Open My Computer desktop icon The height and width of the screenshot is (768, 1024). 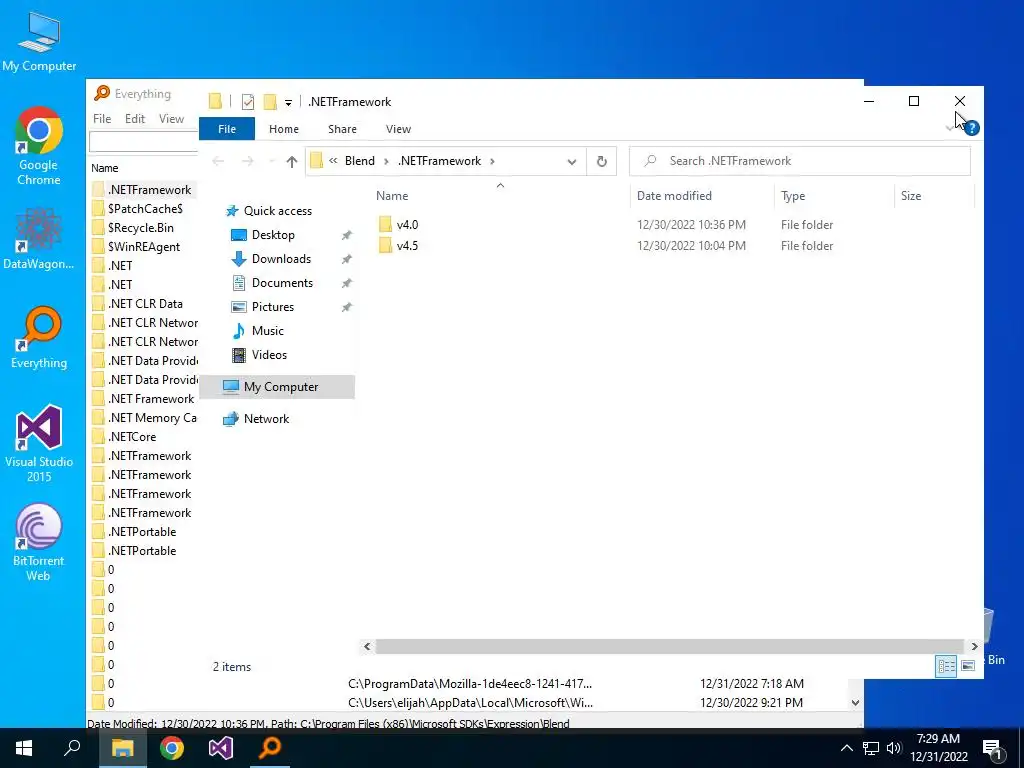[x=39, y=41]
